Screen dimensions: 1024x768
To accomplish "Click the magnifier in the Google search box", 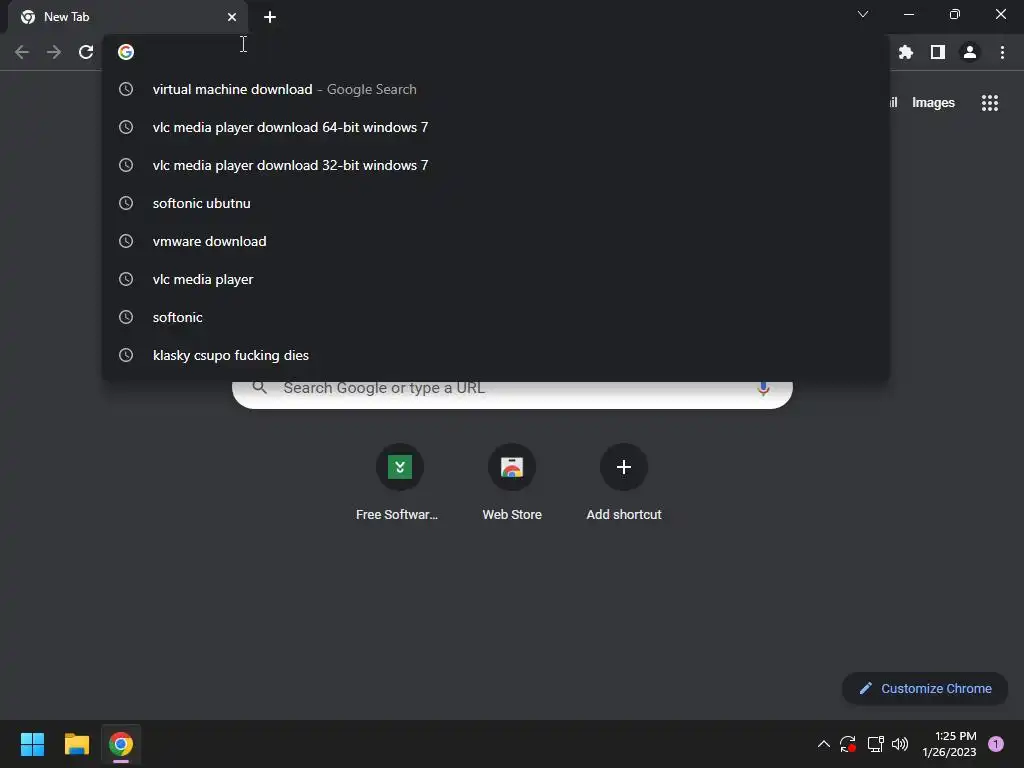I will coord(259,387).
